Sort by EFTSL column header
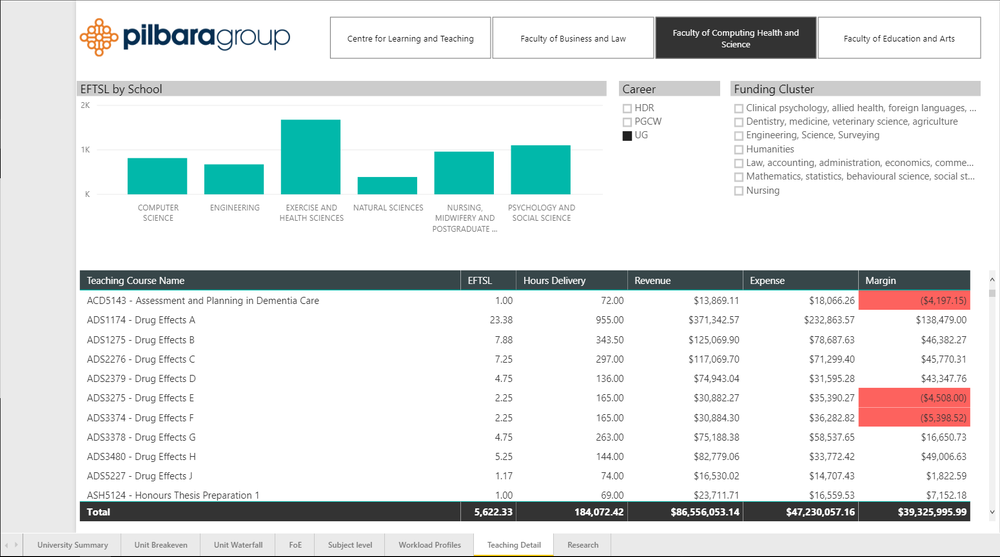The image size is (1000, 557). coord(489,280)
